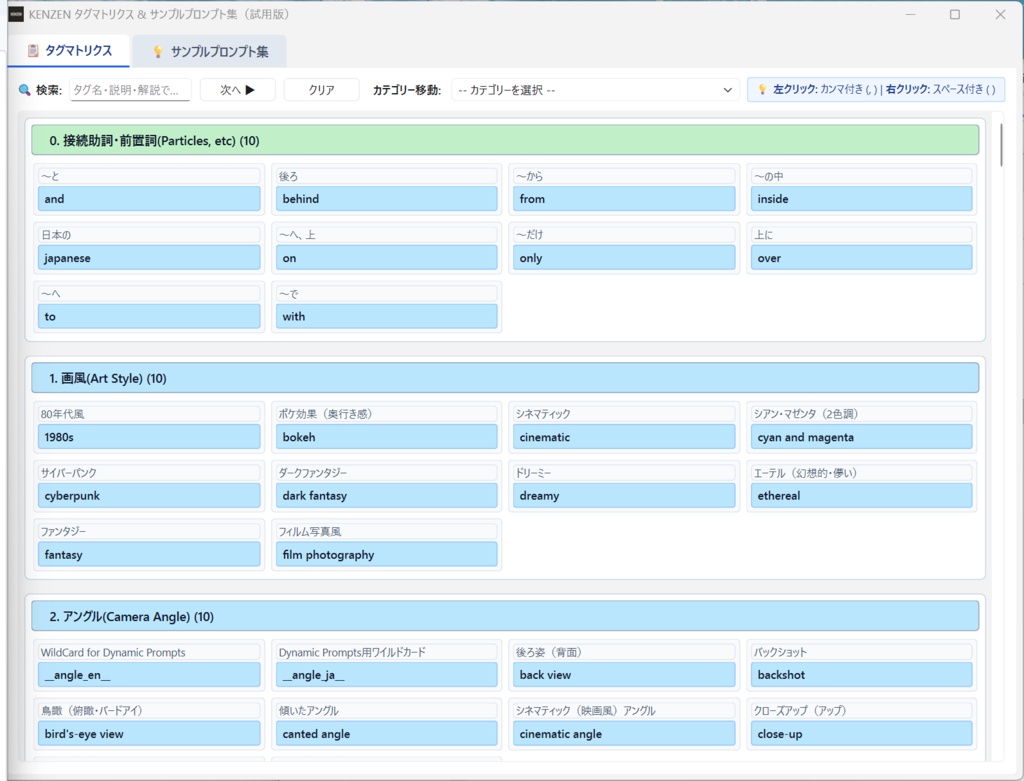Screen dimensions: 1024x781
Task: Choose the 'fantasy' tag
Action: tap(149, 554)
